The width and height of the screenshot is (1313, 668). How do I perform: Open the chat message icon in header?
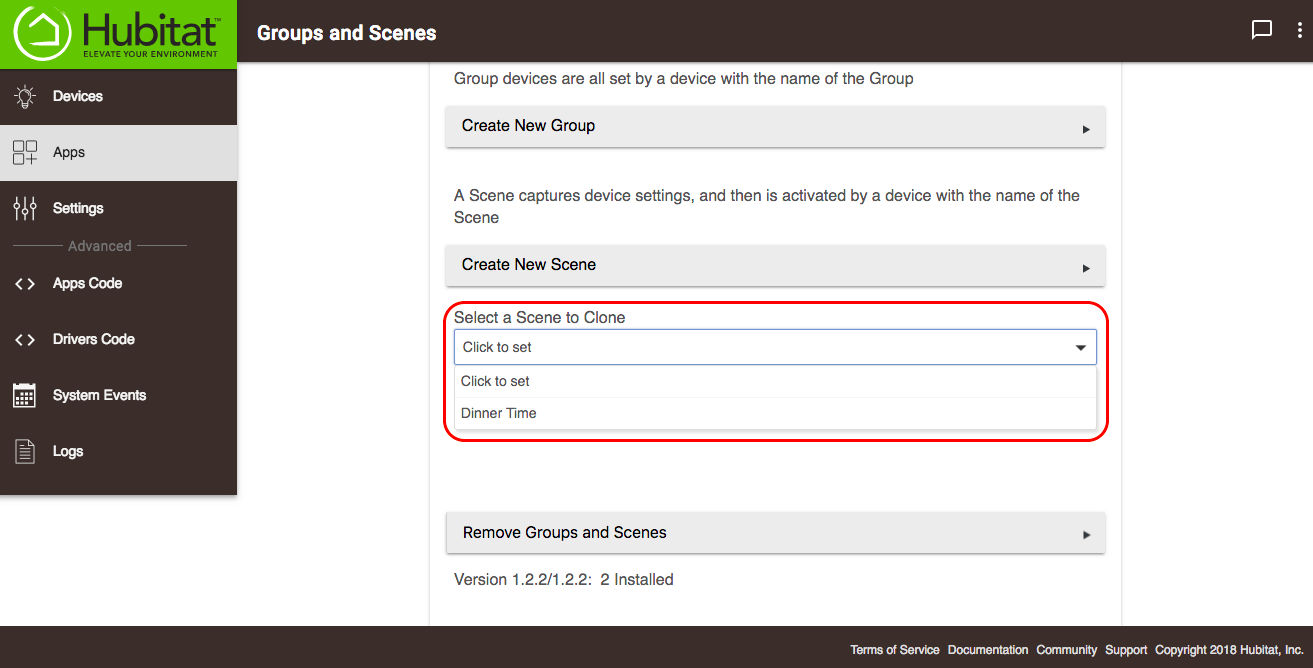[x=1262, y=30]
